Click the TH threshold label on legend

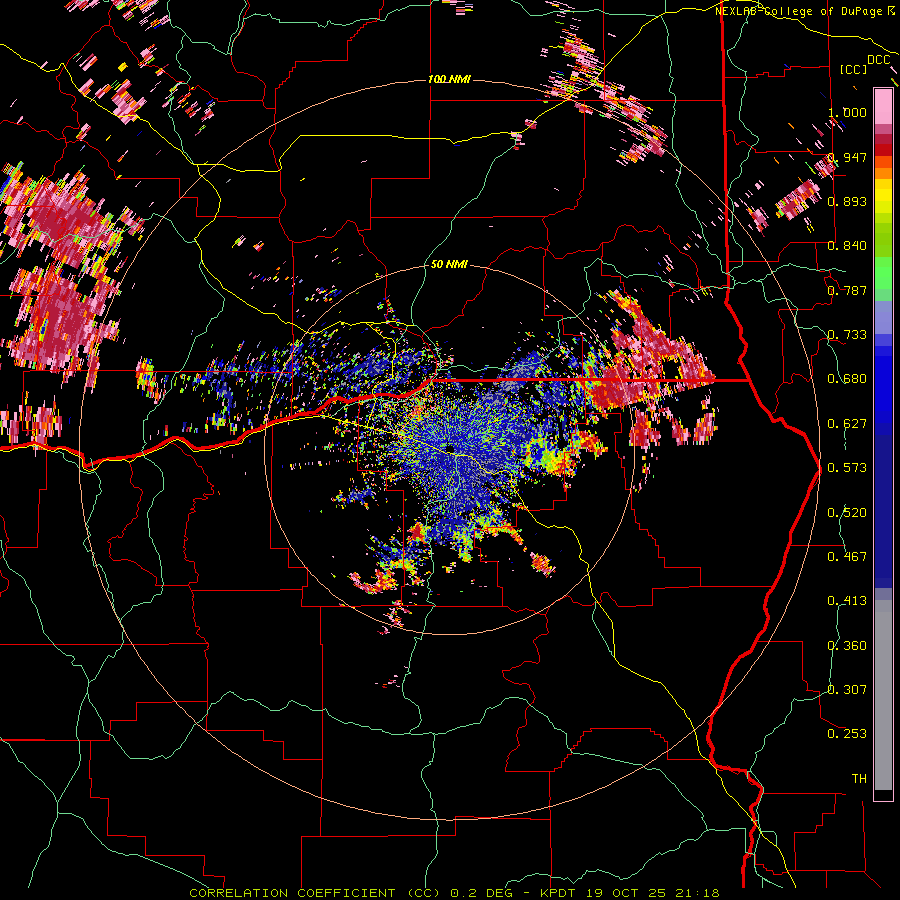point(859,778)
